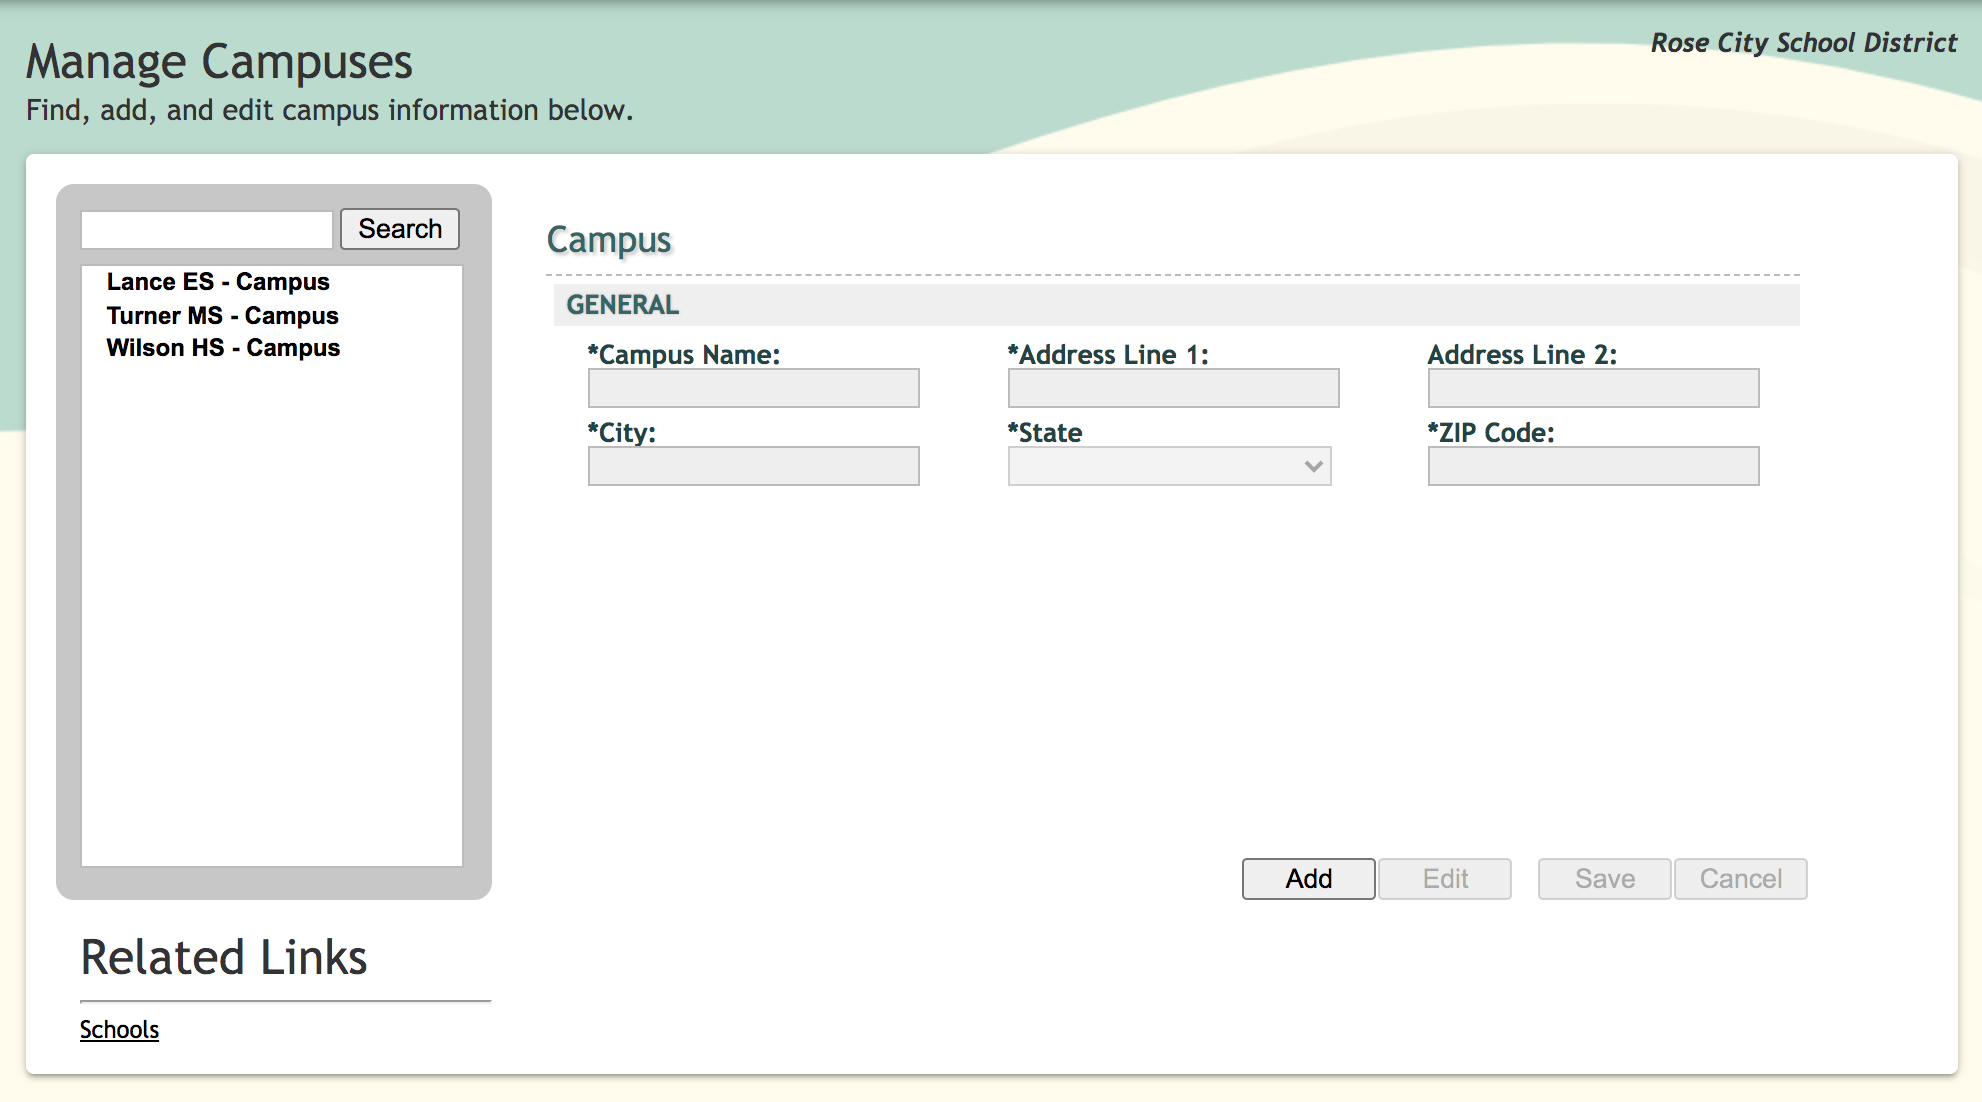The width and height of the screenshot is (1982, 1102).
Task: Click the Rose City School District title
Action: [x=1803, y=43]
